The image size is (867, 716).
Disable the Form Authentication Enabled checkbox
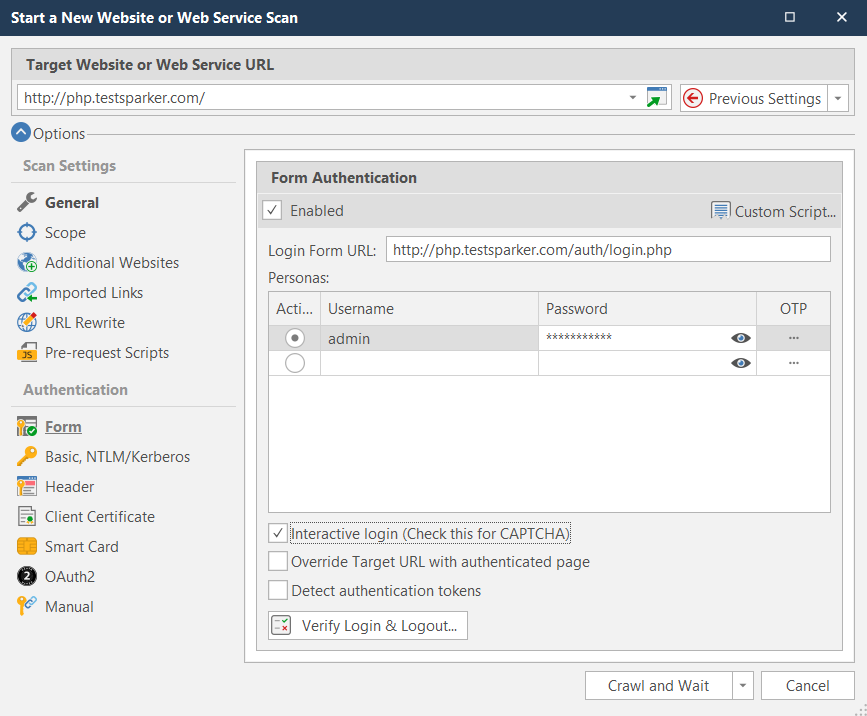pos(272,210)
